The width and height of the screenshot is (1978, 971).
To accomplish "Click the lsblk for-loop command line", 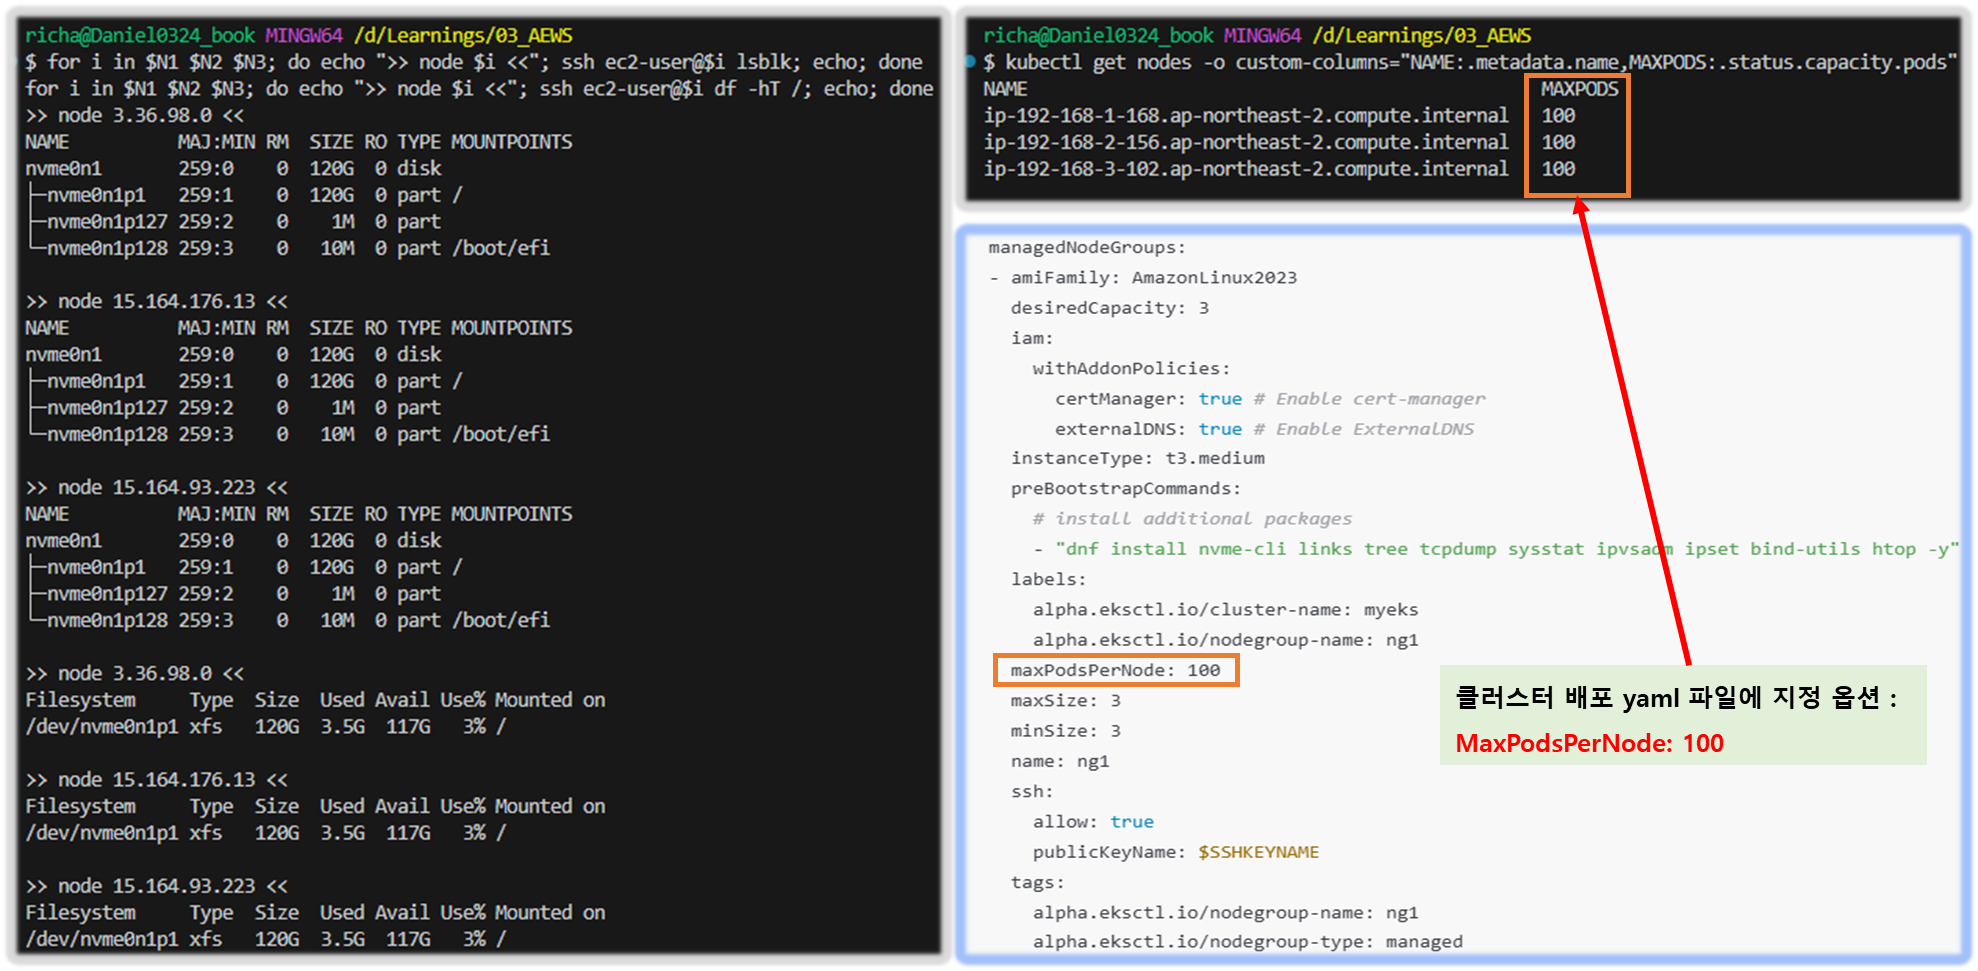I will pyautogui.click(x=474, y=62).
